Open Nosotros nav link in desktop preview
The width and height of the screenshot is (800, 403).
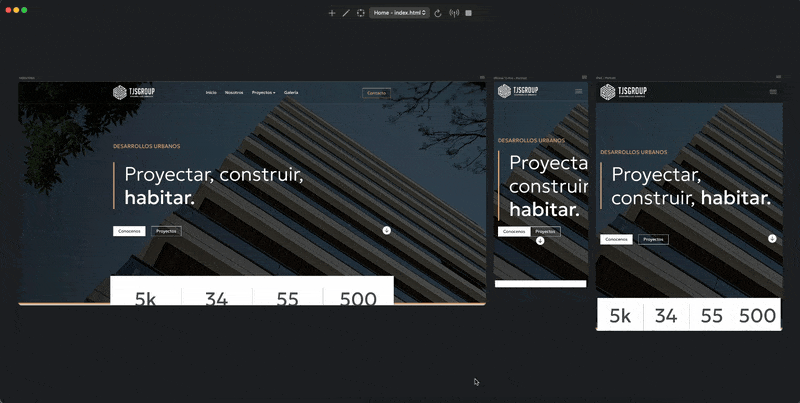(x=234, y=92)
